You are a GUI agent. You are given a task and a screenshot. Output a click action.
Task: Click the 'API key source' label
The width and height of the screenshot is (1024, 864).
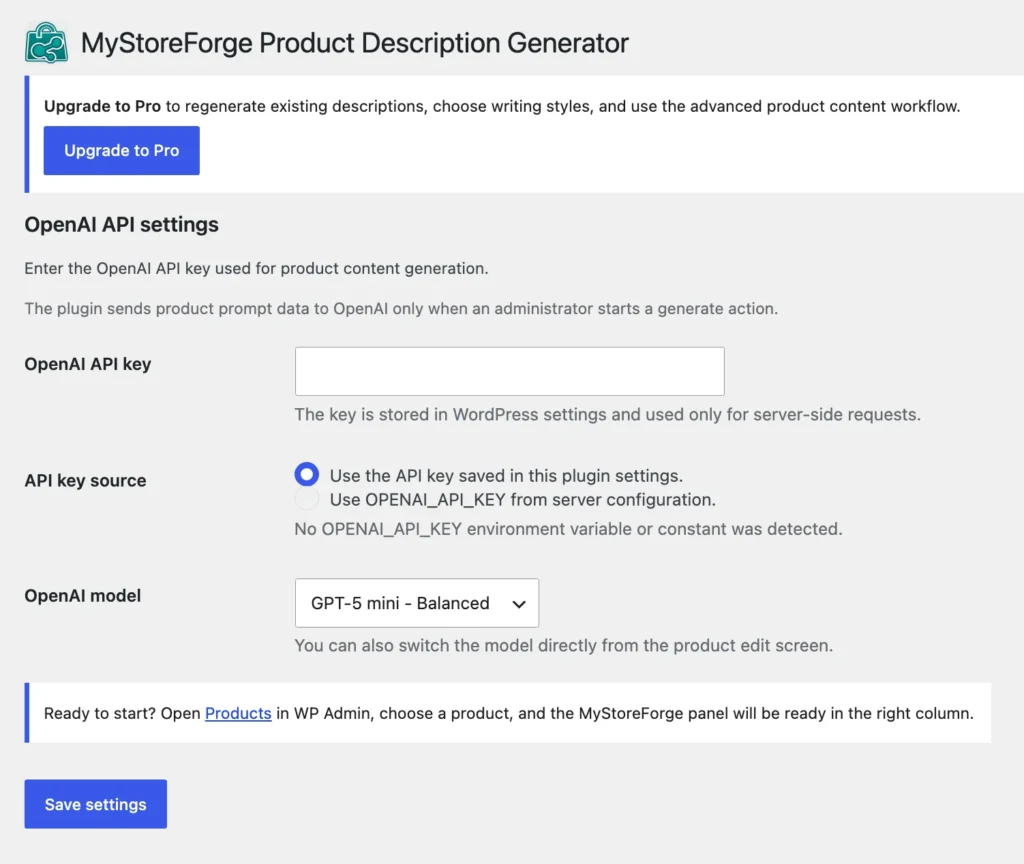tap(86, 481)
